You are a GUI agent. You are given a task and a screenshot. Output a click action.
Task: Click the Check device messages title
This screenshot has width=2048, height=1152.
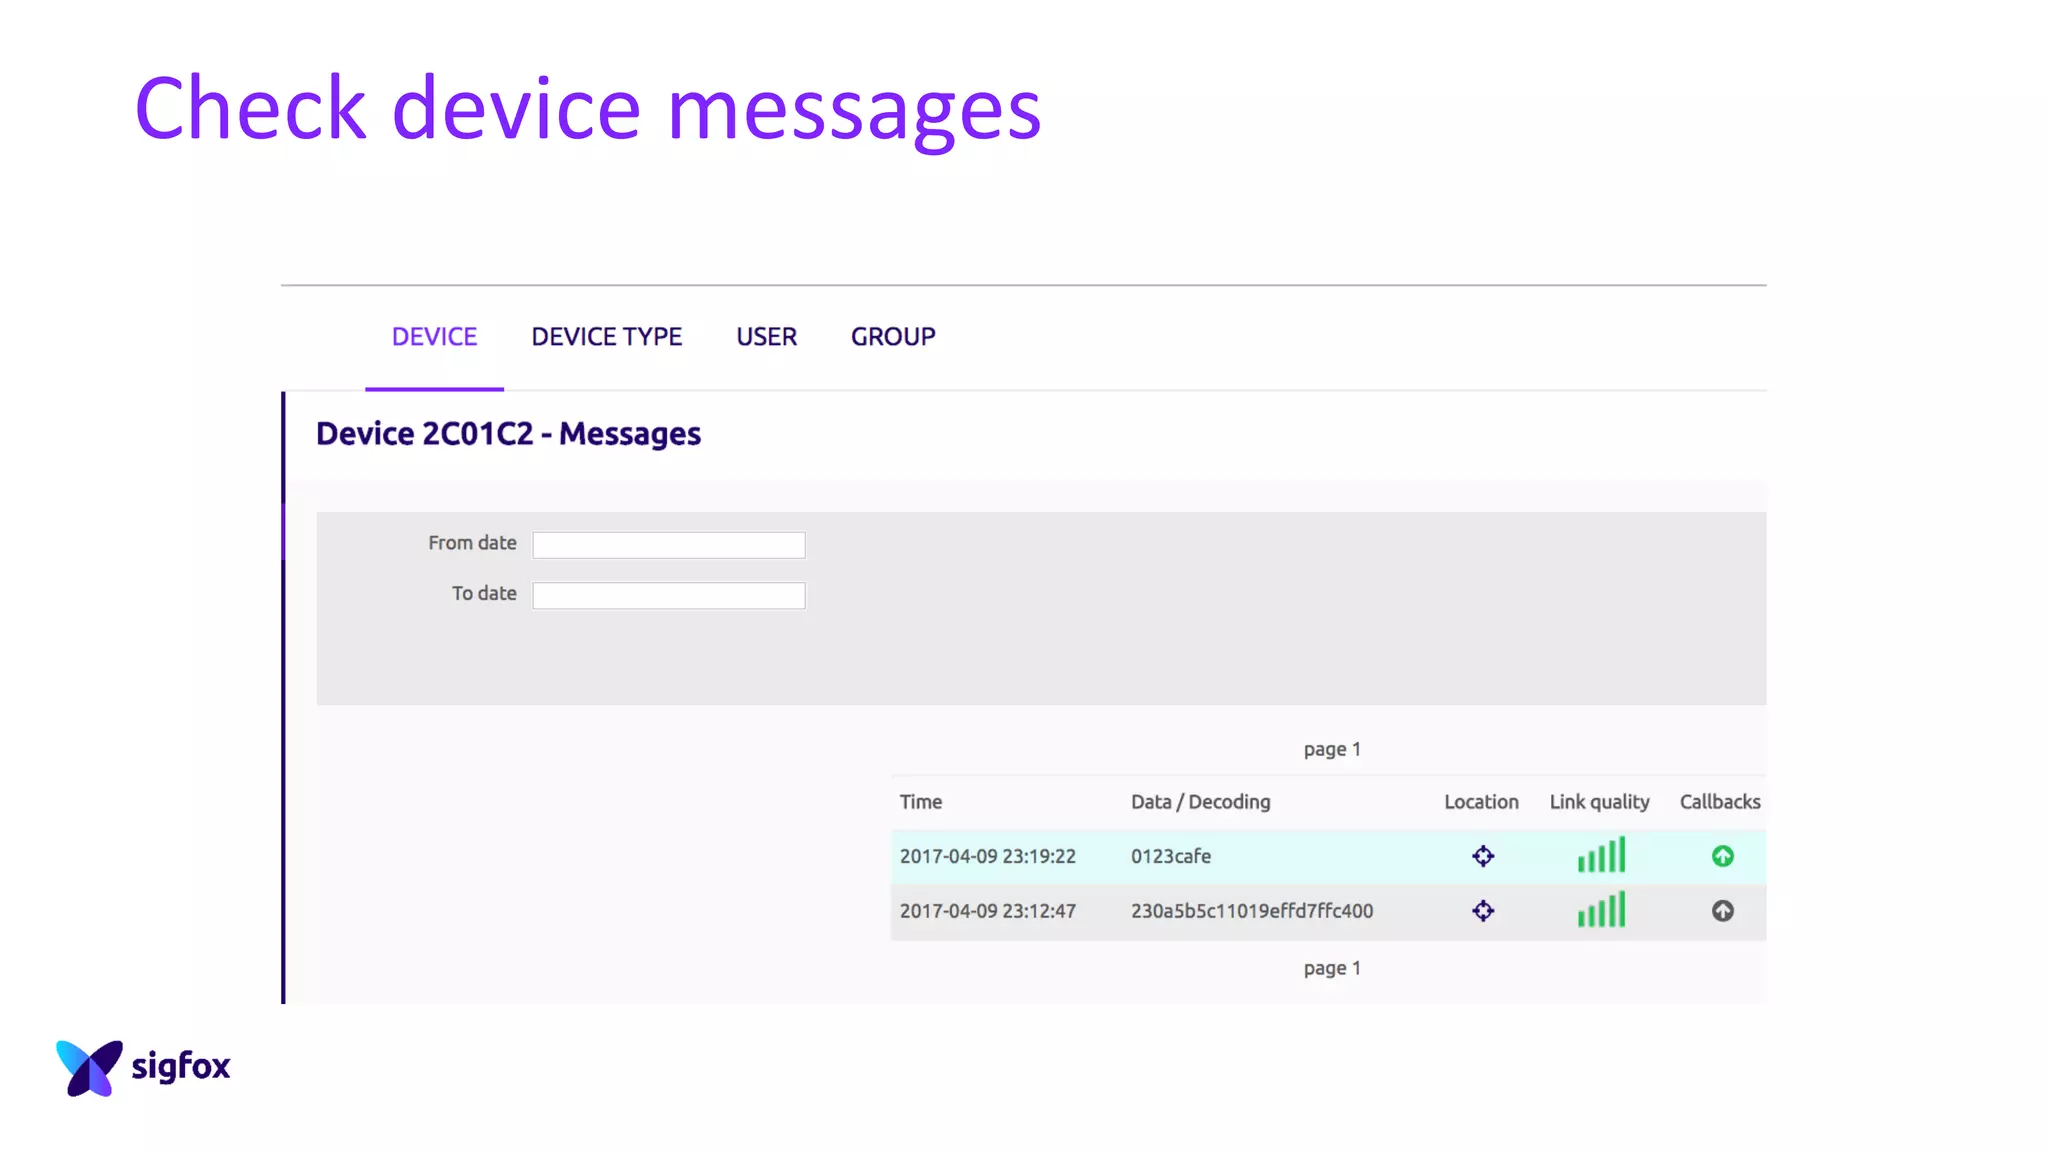click(x=588, y=109)
